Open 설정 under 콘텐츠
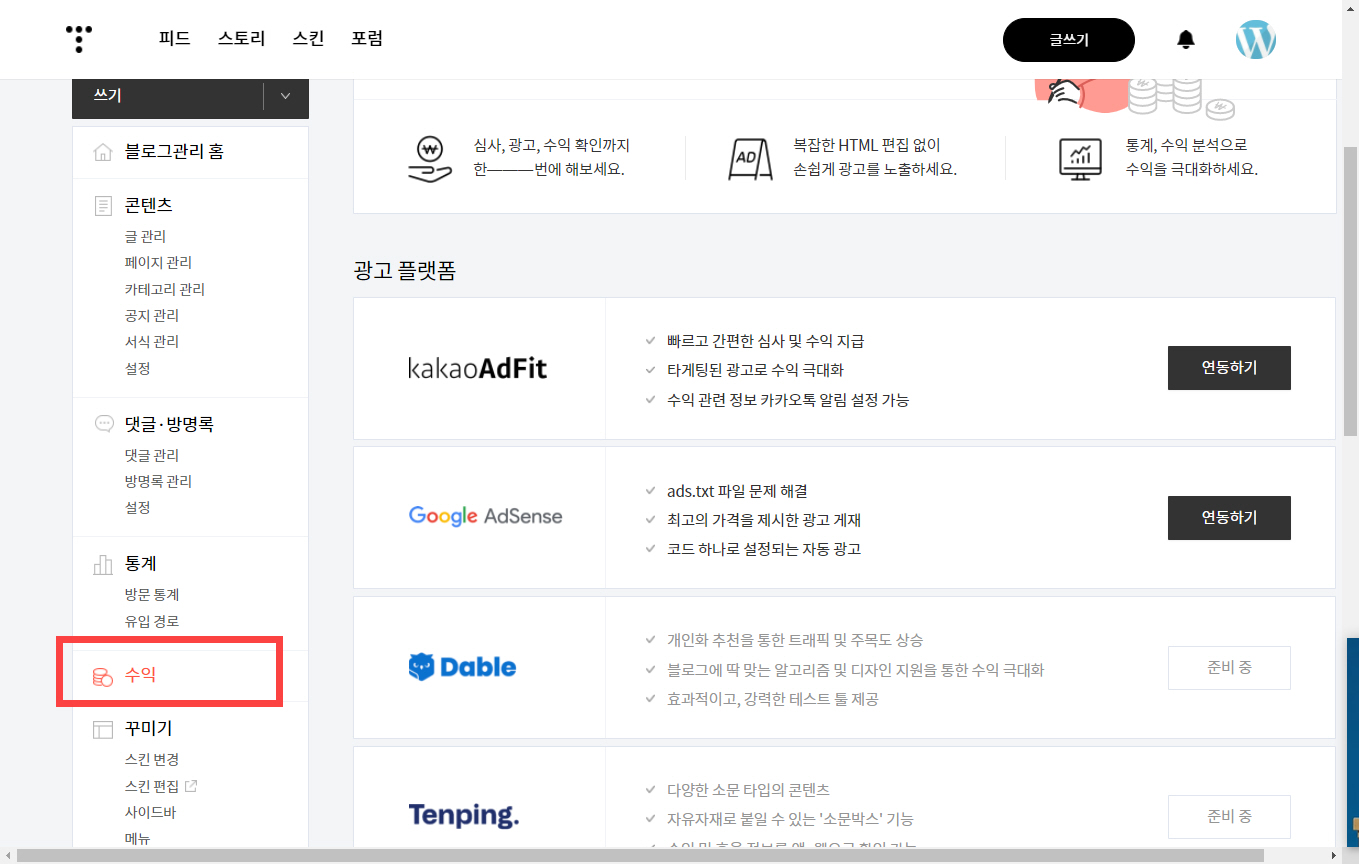 click(137, 369)
